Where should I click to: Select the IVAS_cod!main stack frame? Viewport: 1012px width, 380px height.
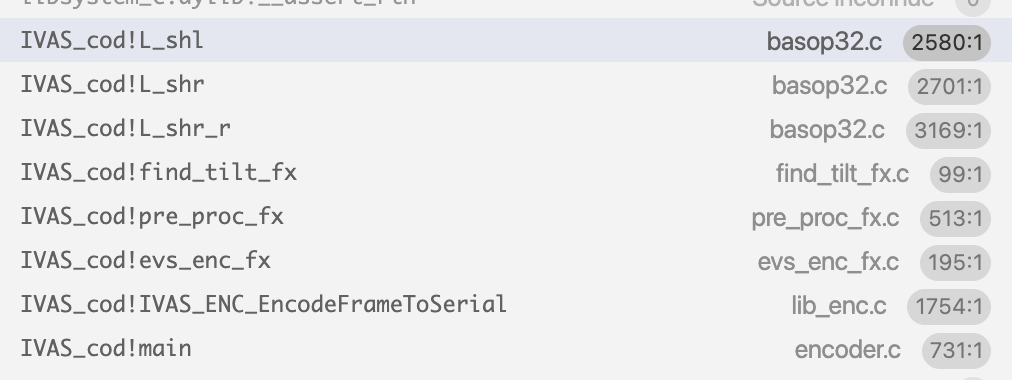tap(506, 348)
